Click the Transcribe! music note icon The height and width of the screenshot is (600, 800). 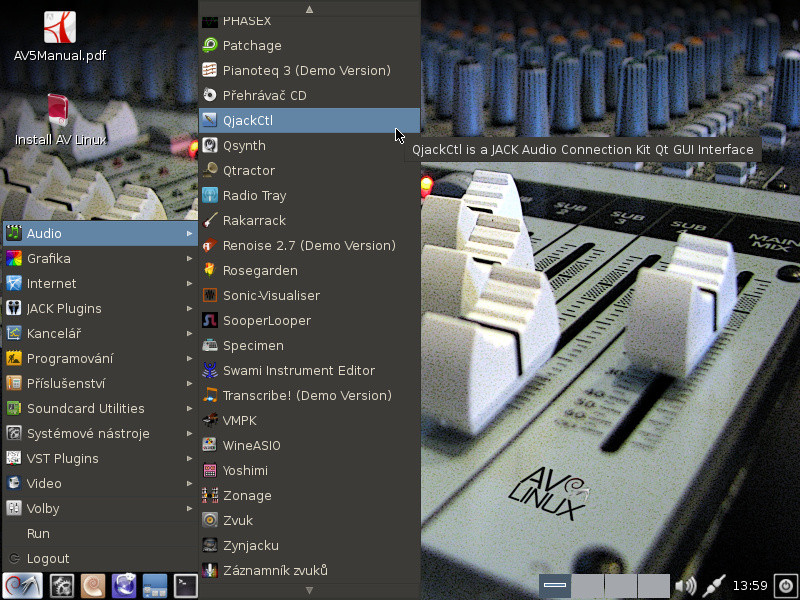point(210,395)
